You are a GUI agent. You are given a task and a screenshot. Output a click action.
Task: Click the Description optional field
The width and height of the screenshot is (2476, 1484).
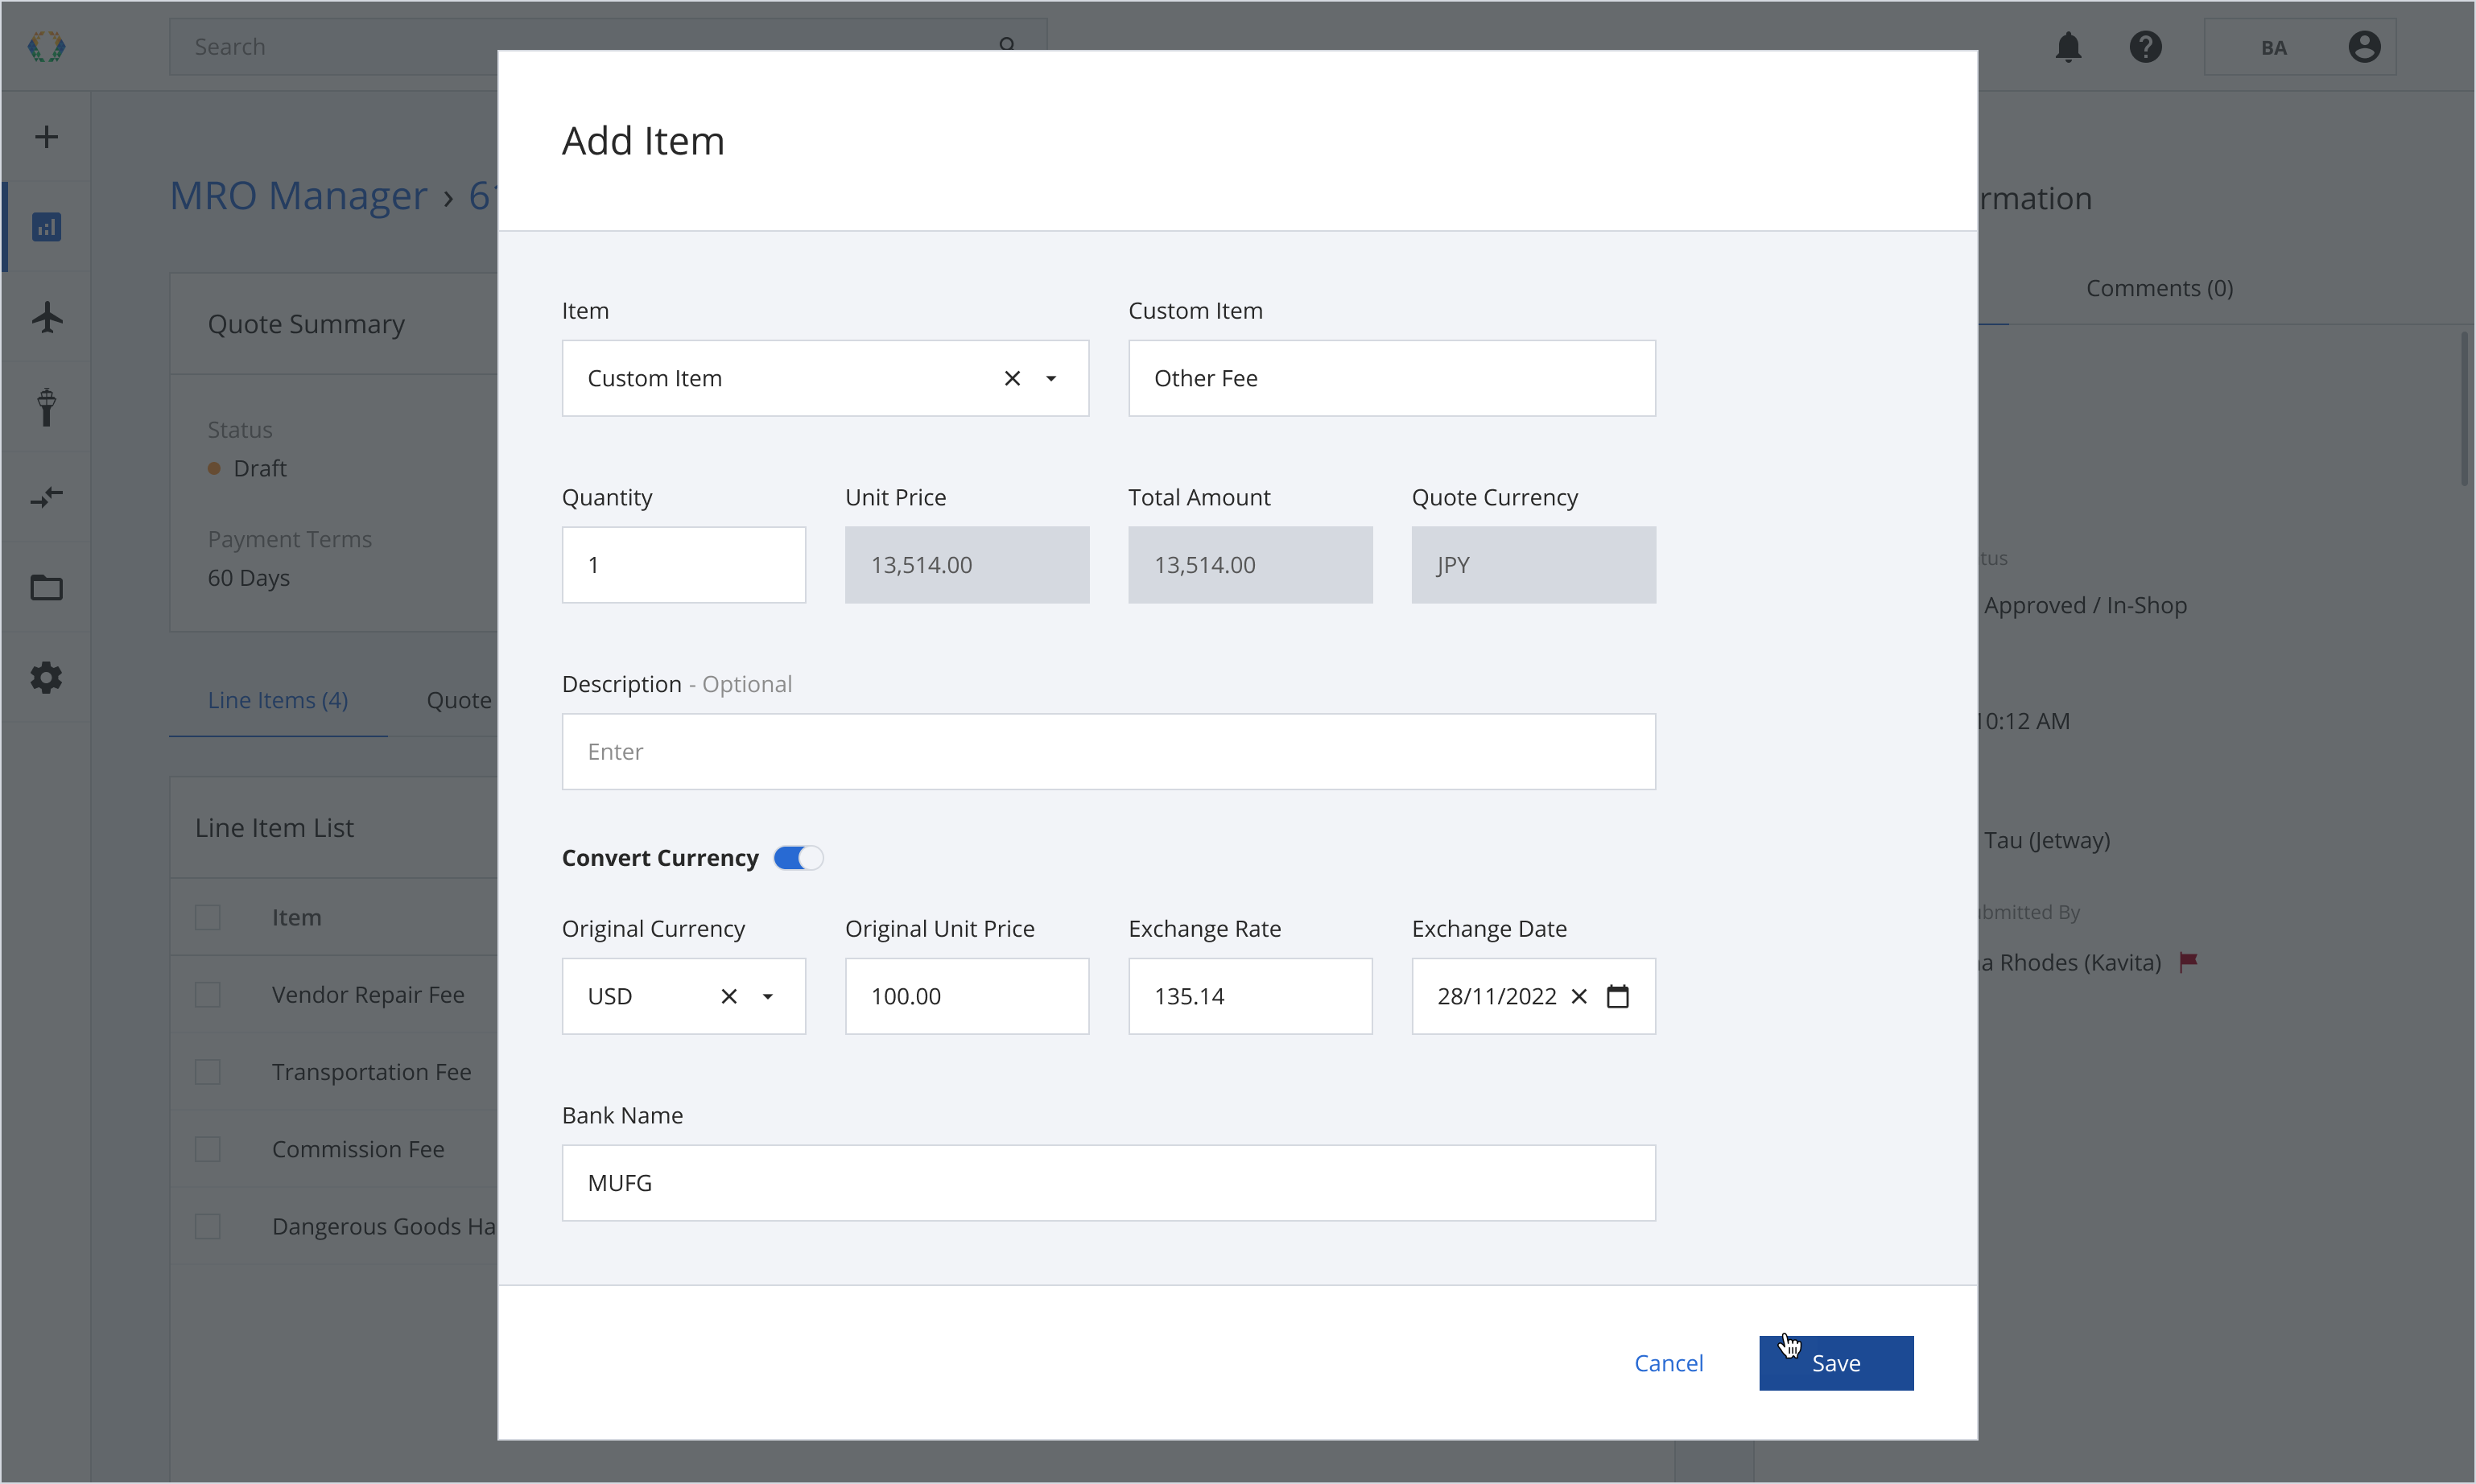pyautogui.click(x=1108, y=751)
